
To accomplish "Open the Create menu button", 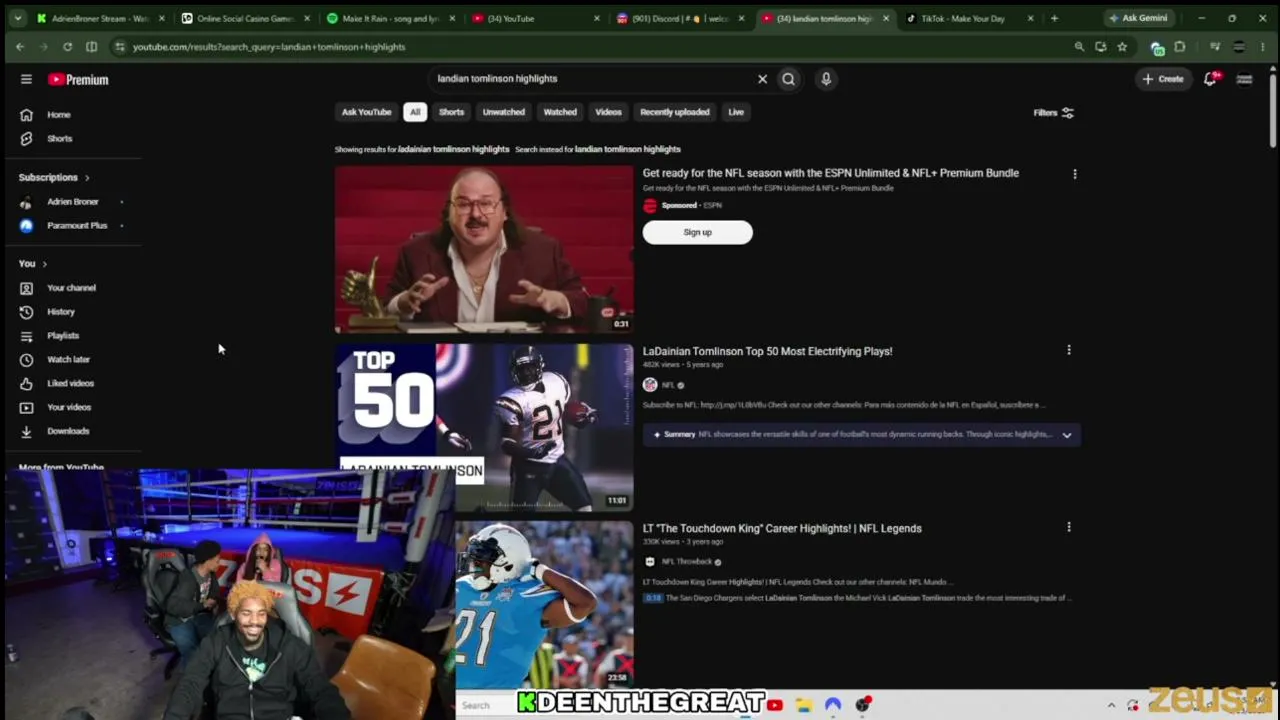I will tap(1163, 79).
